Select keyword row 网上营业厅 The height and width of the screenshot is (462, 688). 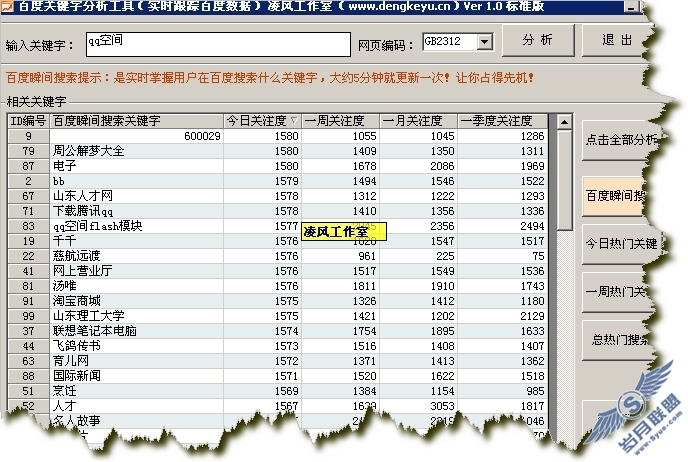(x=277, y=271)
